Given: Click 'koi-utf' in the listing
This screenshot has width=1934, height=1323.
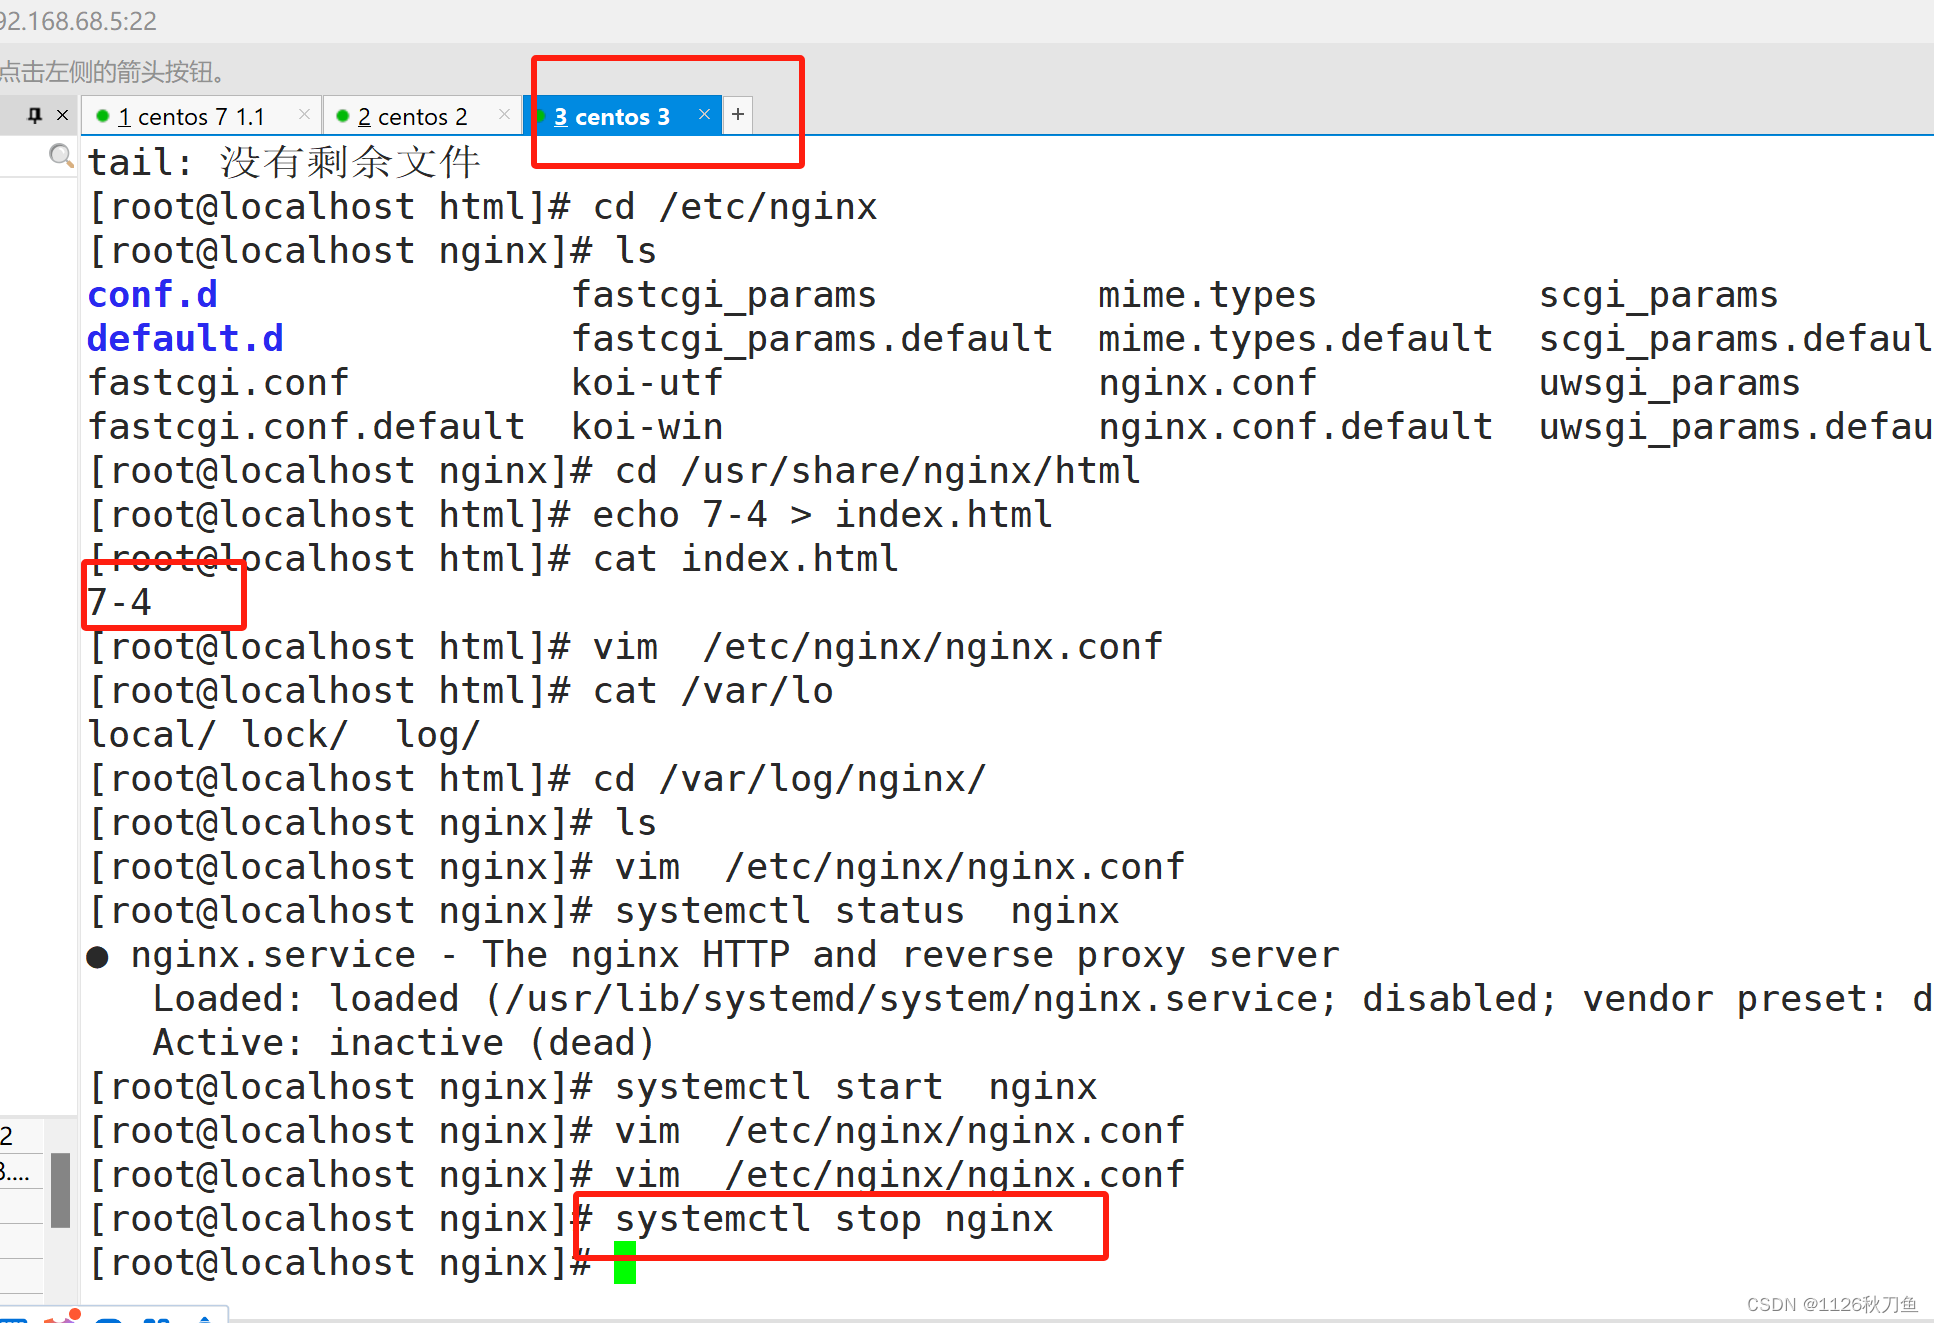Looking at the screenshot, I should (x=647, y=383).
